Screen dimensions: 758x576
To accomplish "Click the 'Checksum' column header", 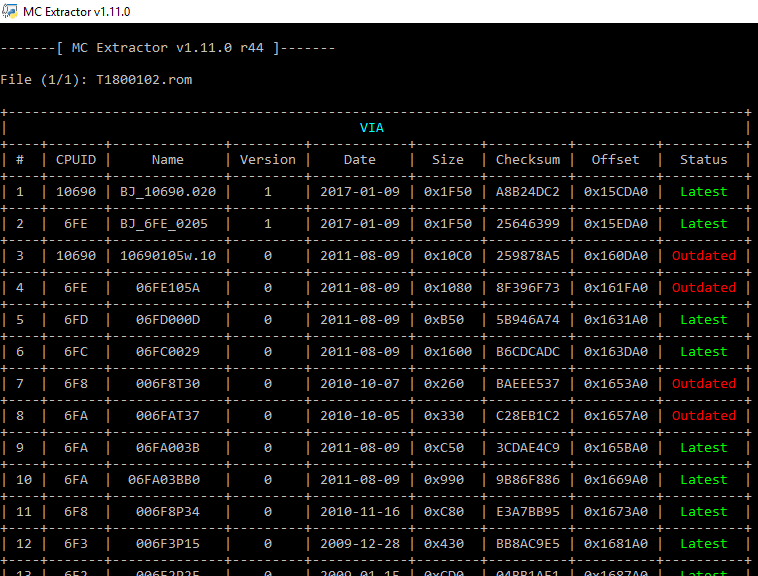I will pyautogui.click(x=528, y=159).
